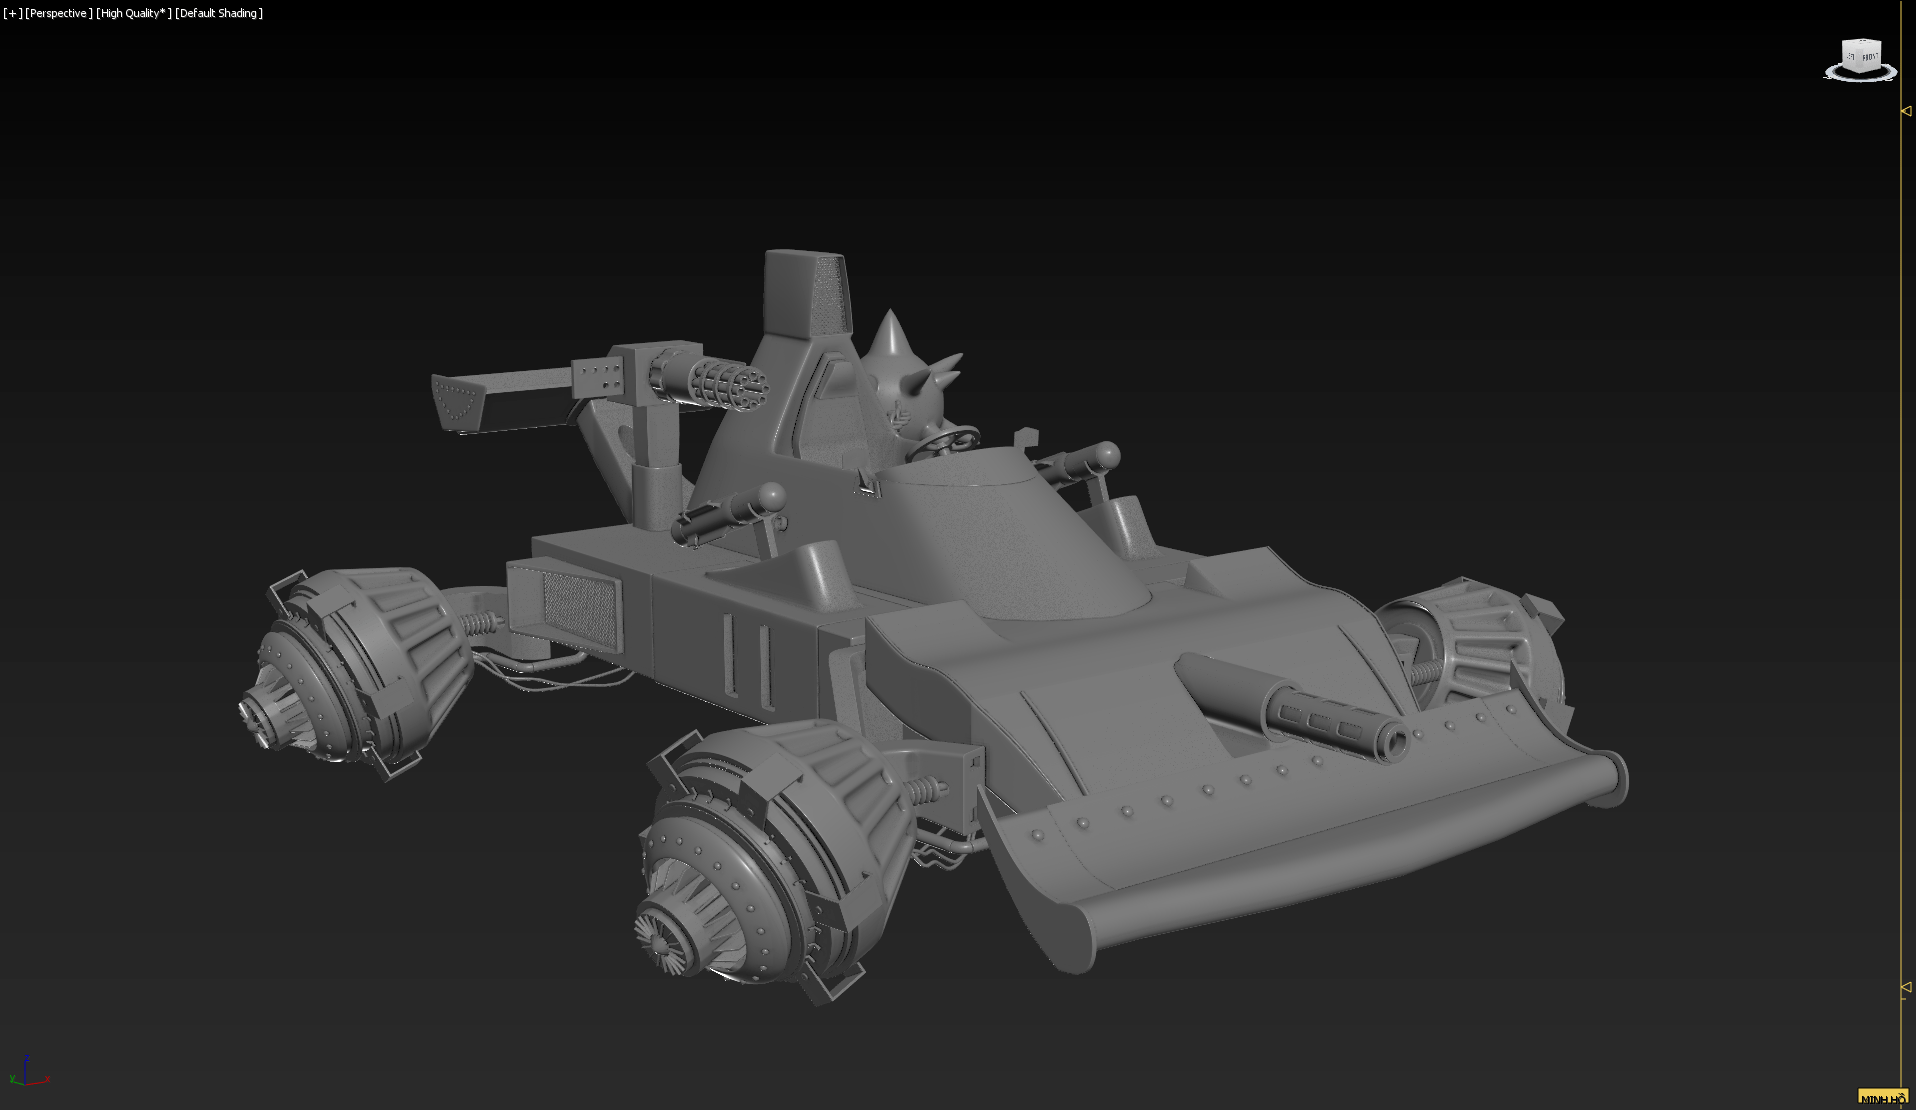1916x1110 pixels.
Task: Open the Default Shading per-view menu
Action: pyautogui.click(x=219, y=13)
